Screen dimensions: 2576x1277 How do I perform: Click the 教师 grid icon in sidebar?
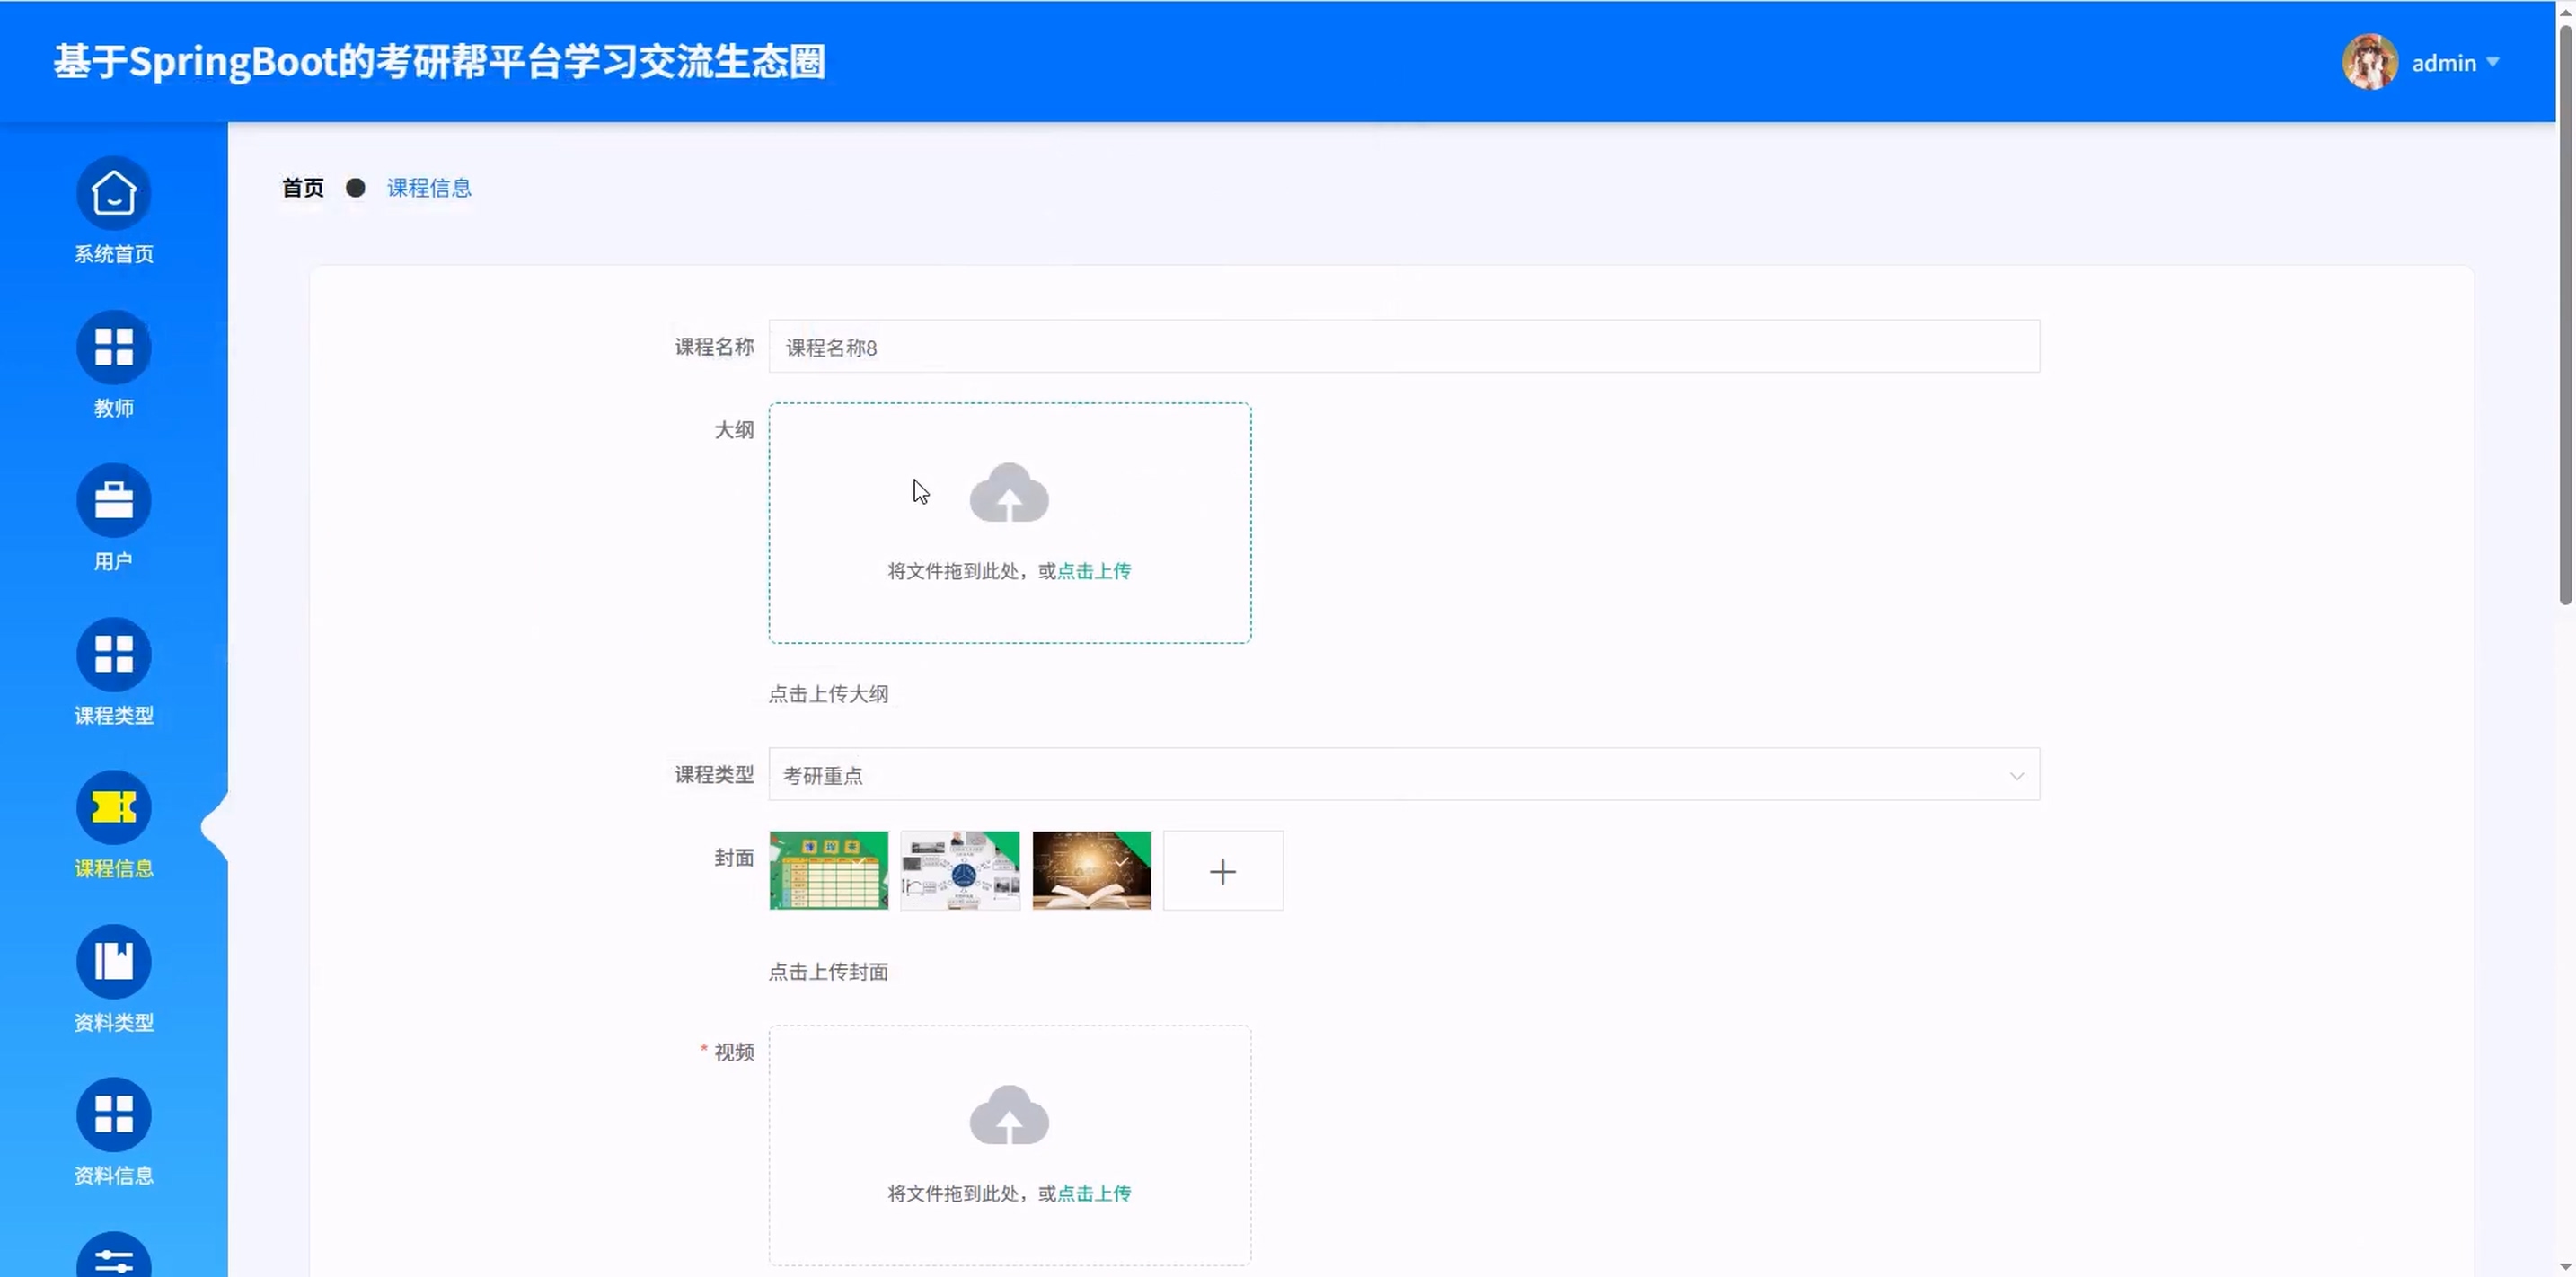click(113, 347)
